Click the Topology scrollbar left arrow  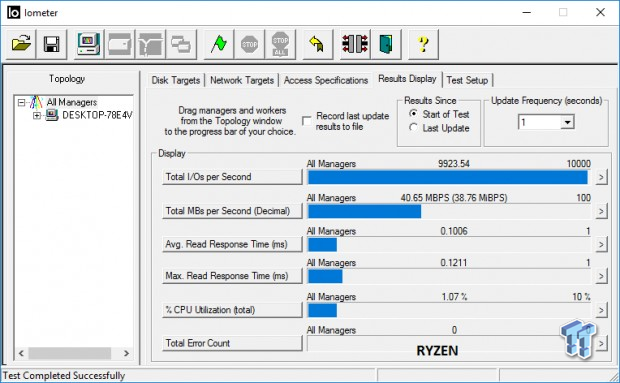[21, 353]
